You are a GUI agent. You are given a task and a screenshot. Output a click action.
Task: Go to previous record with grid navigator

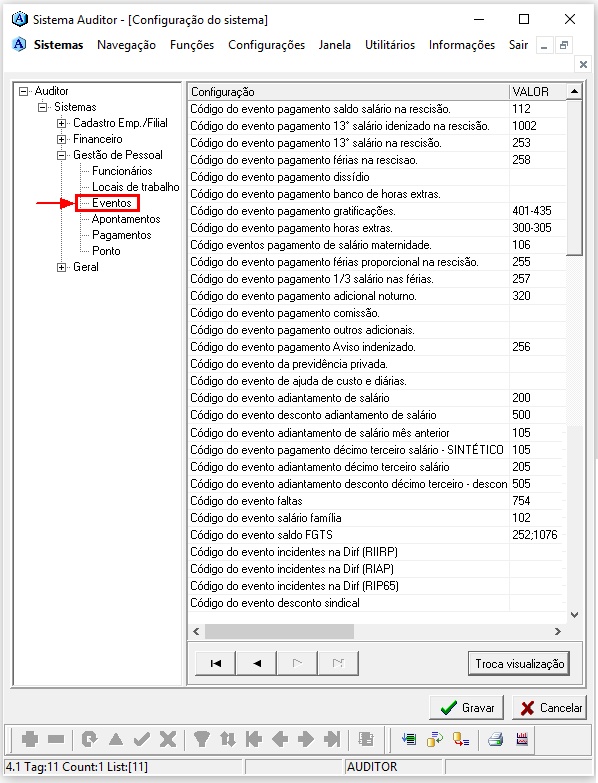(257, 663)
